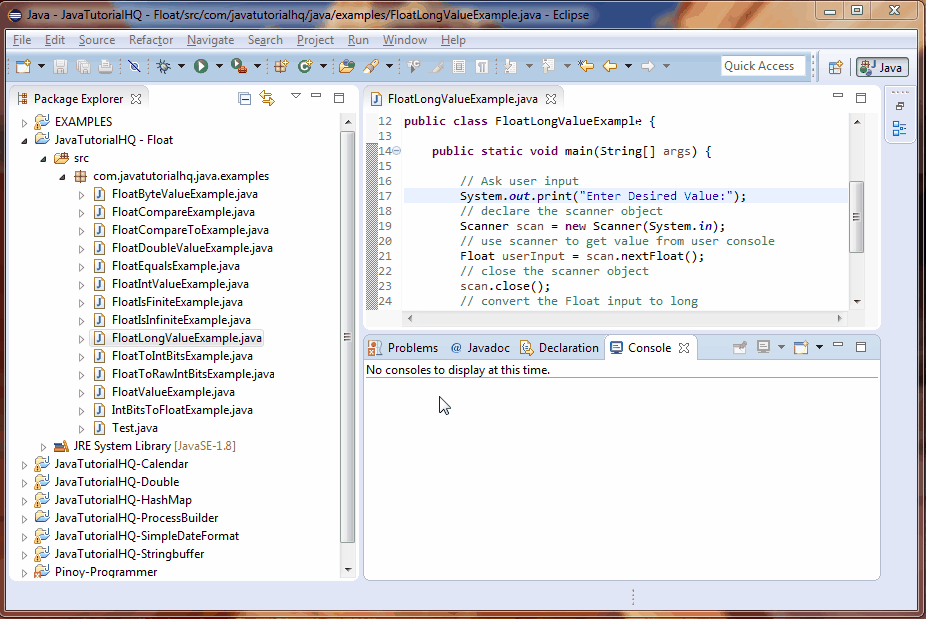926x619 pixels.
Task: Click the Quick Access search field
Action: coord(762,66)
